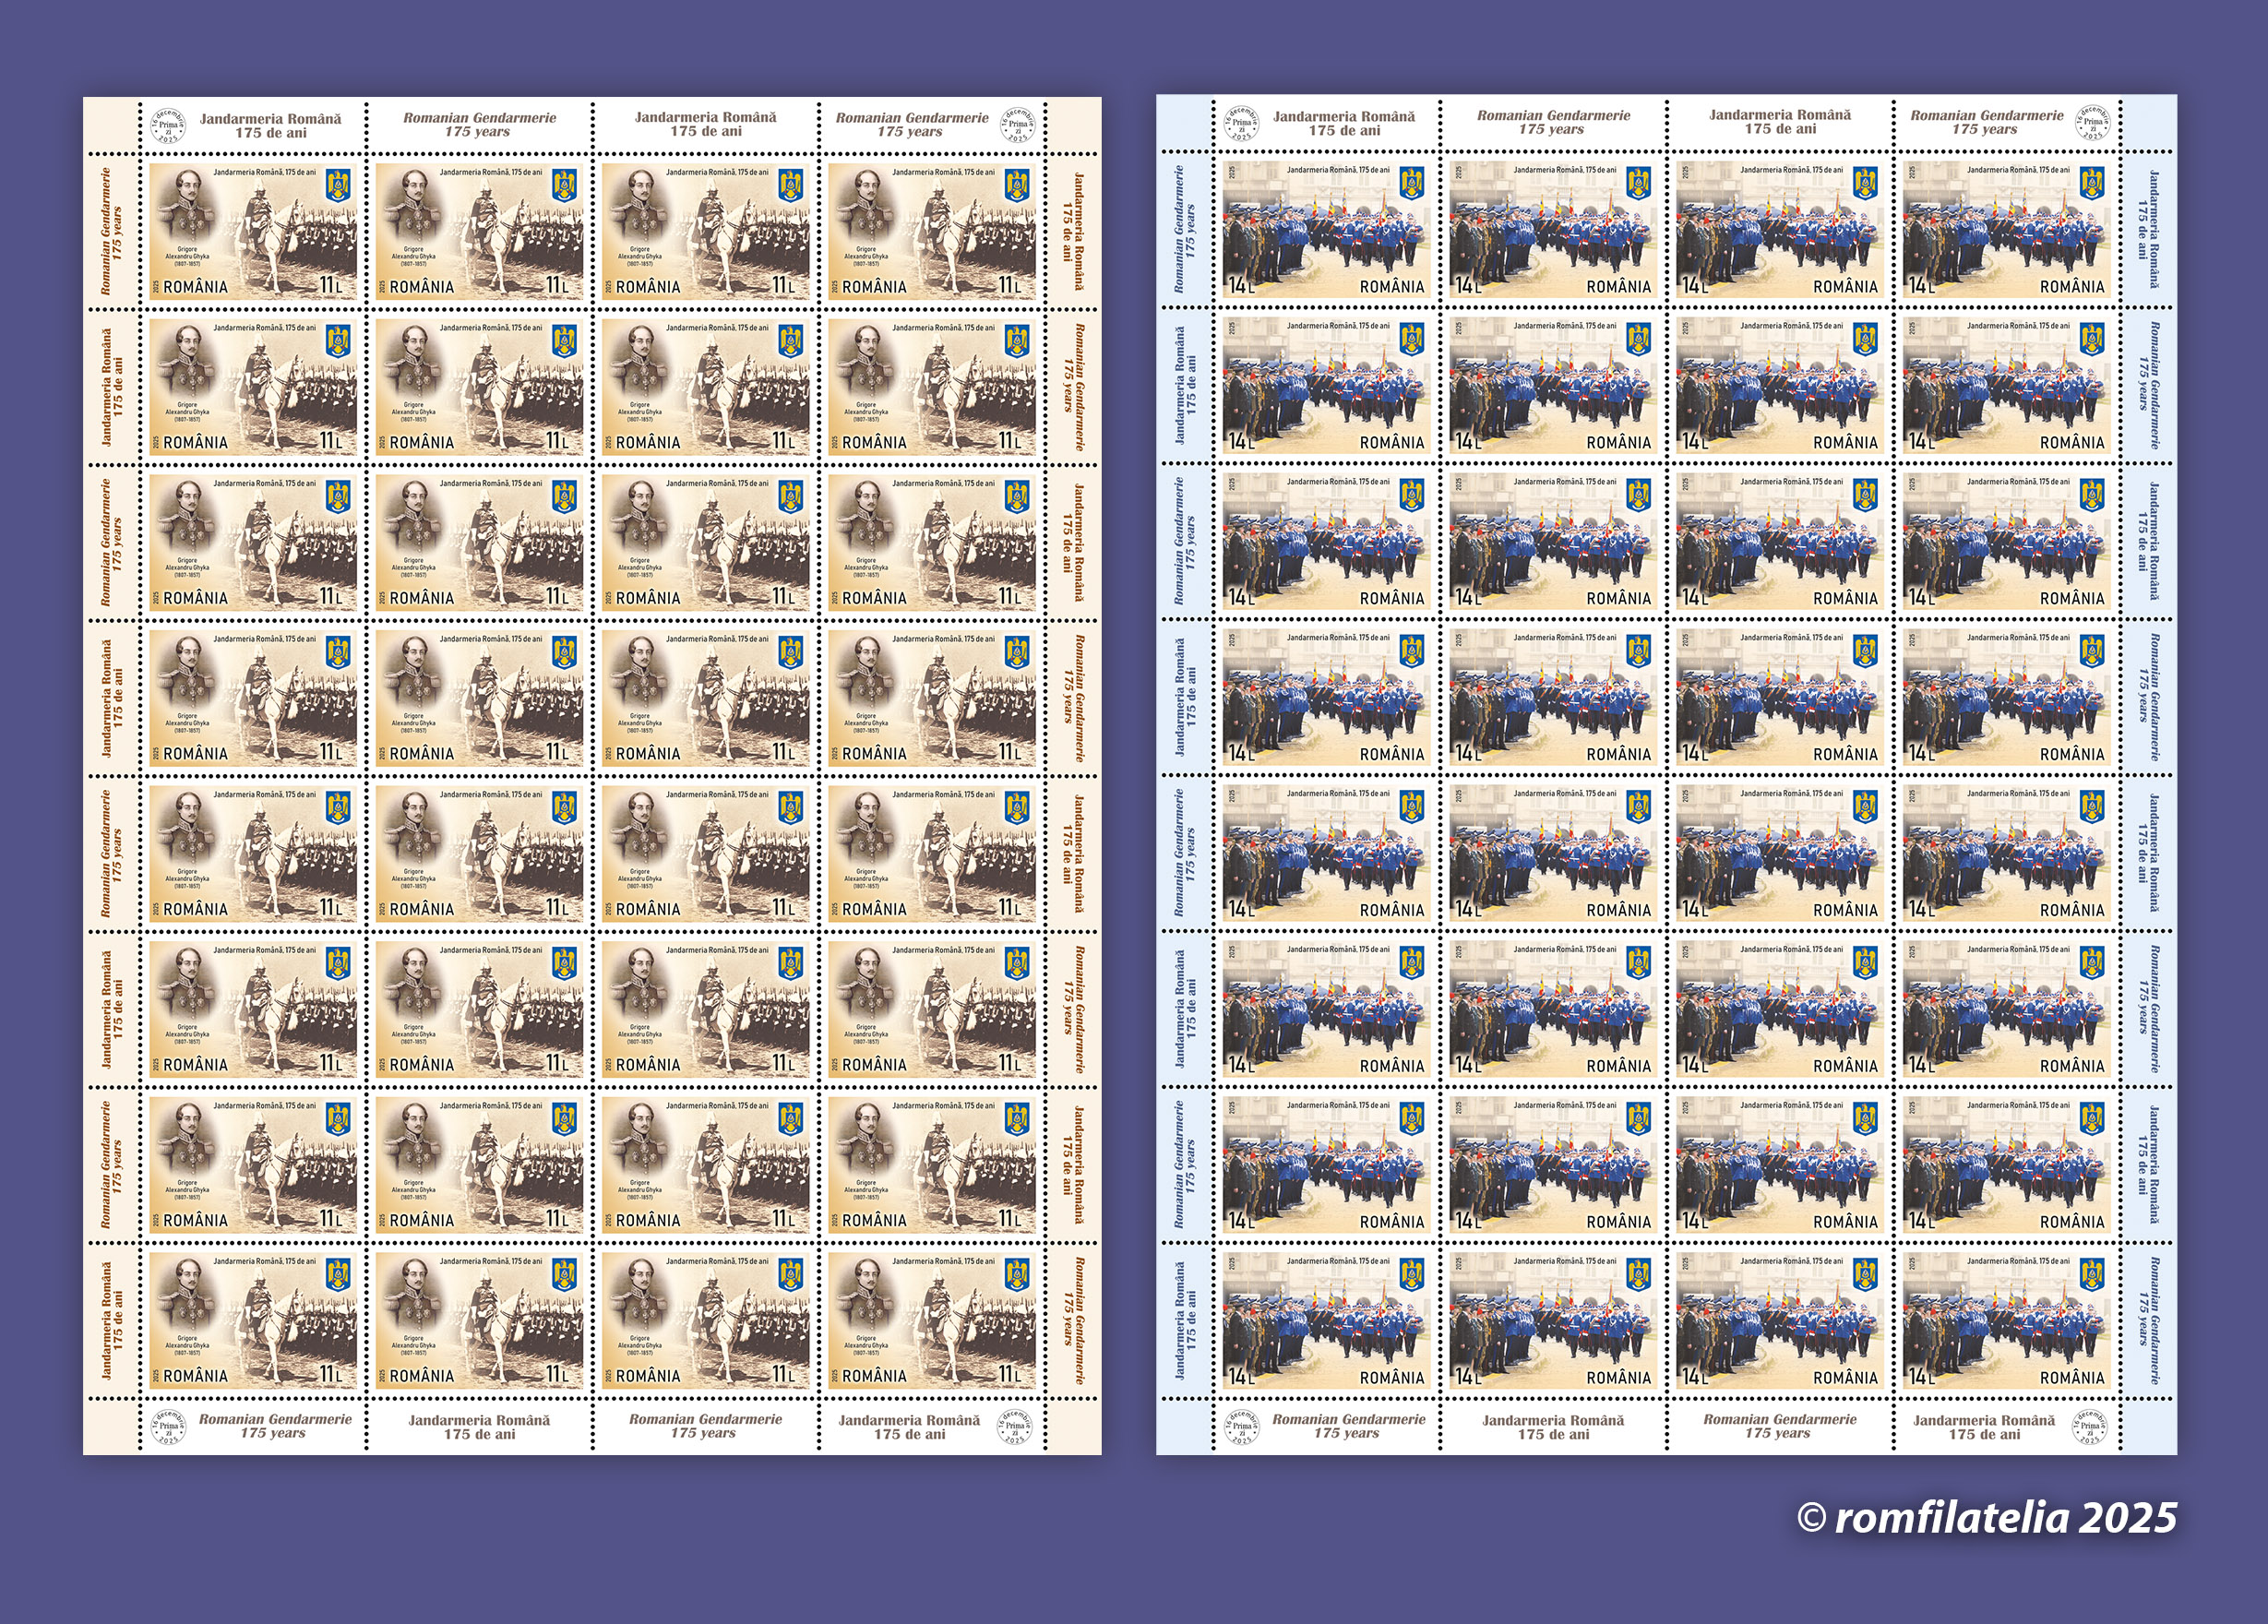Image resolution: width=2268 pixels, height=1624 pixels.
Task: Click the first-day postmark at the left sheet's bottom-right corner
Action: [1017, 1427]
